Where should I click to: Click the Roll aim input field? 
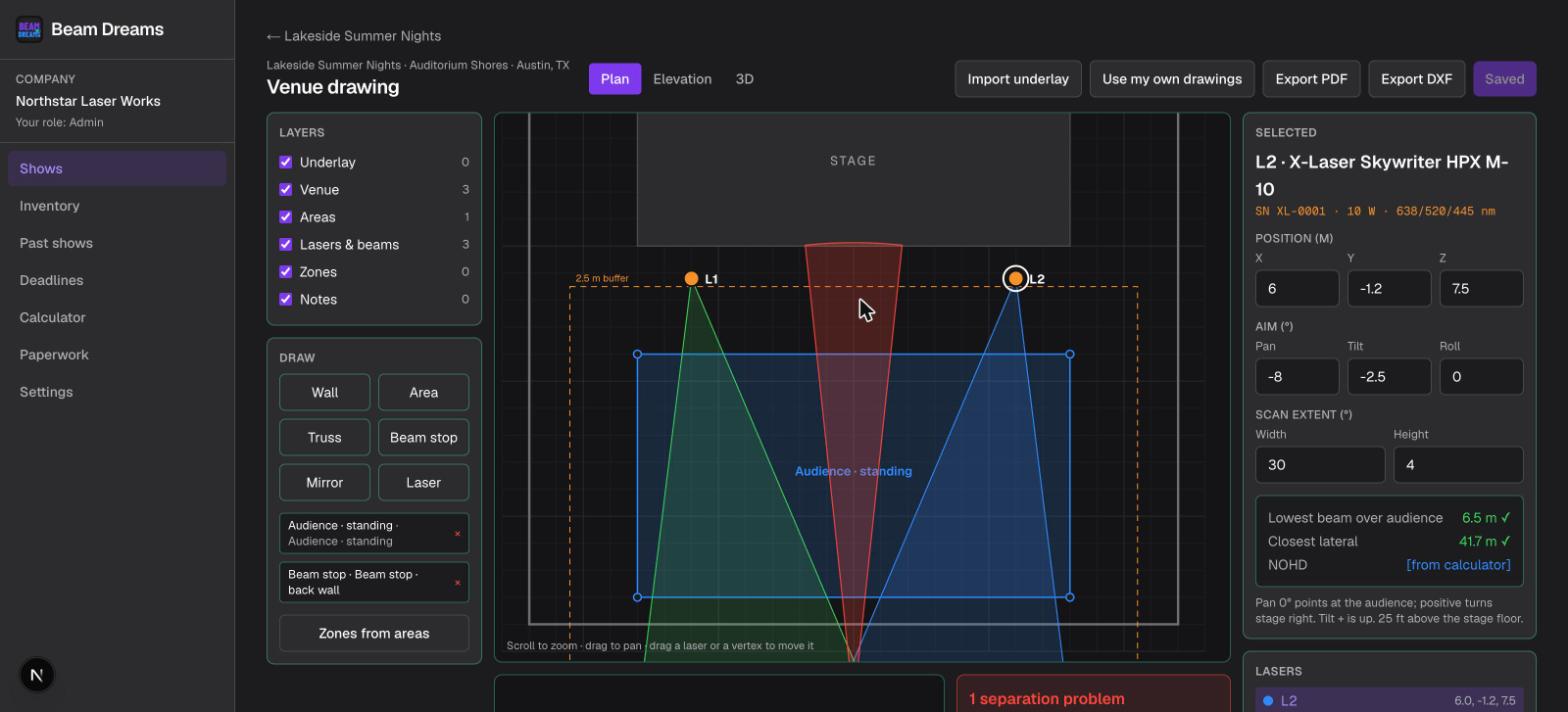(1481, 376)
